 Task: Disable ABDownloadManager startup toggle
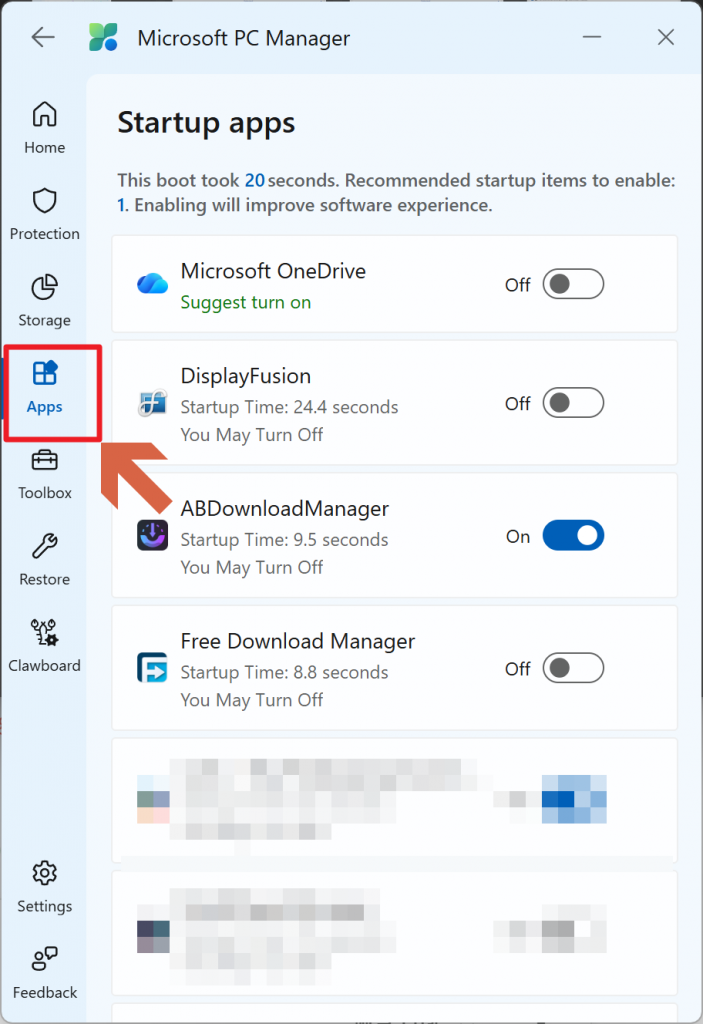(x=573, y=536)
